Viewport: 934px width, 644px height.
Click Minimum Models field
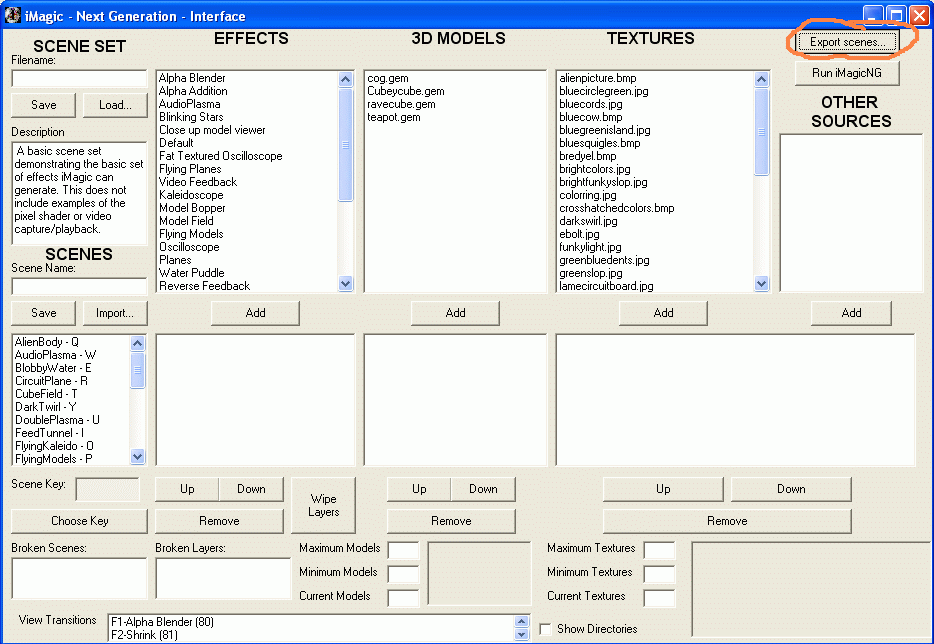(x=403, y=574)
